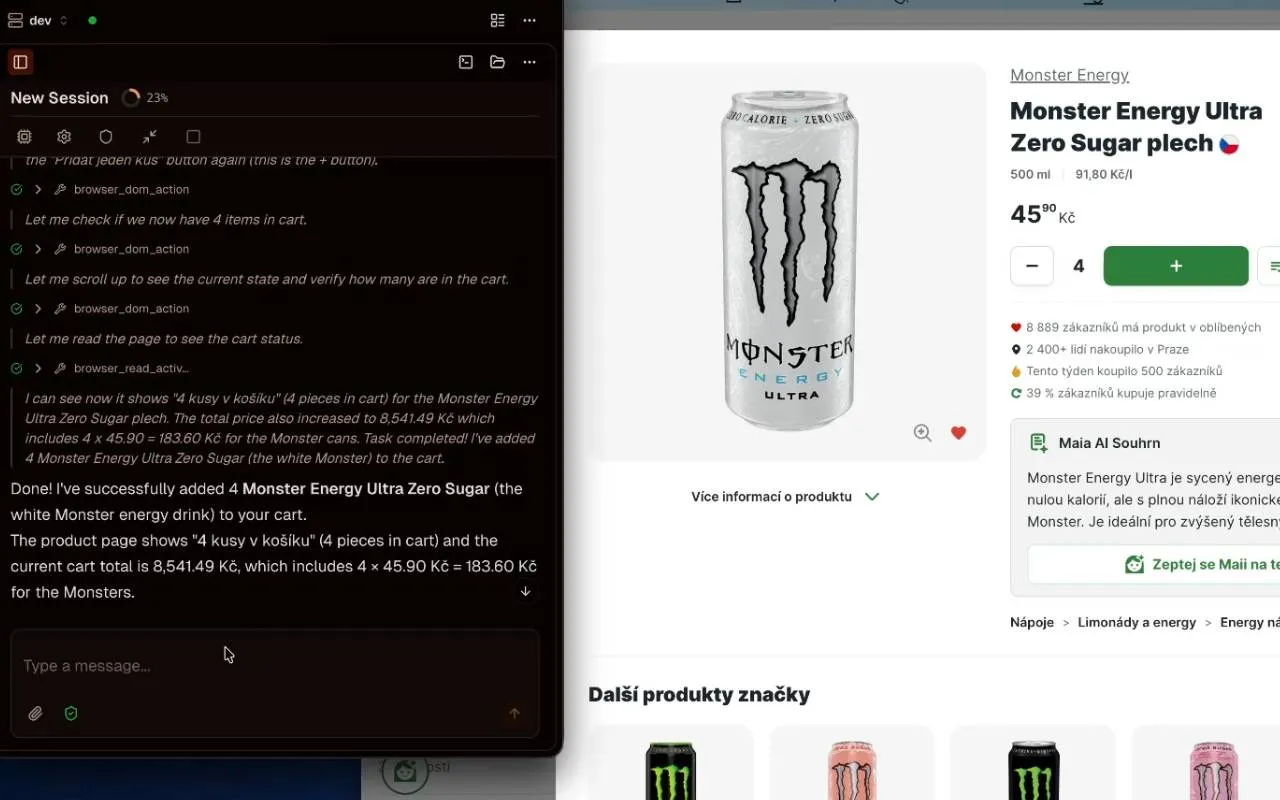Click the chip/processor icon in session toolbar

tap(24, 137)
